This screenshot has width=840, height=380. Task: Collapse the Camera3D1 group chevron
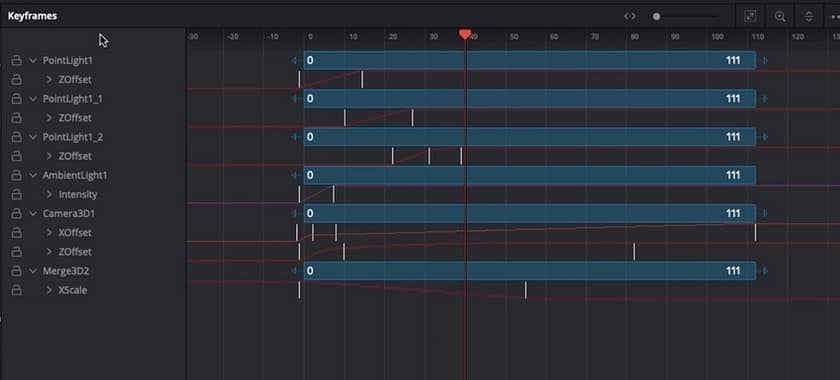(33, 213)
